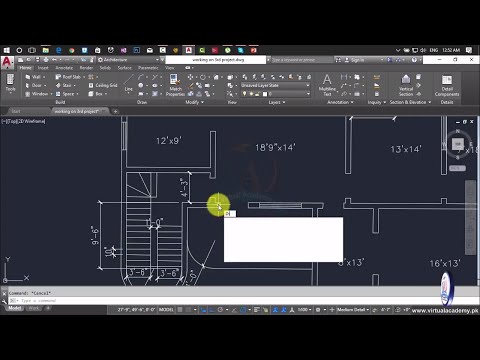Image resolution: width=480 pixels, height=360 pixels.
Task: Switch to the Annotate ribbon tab
Action: click(x=64, y=68)
